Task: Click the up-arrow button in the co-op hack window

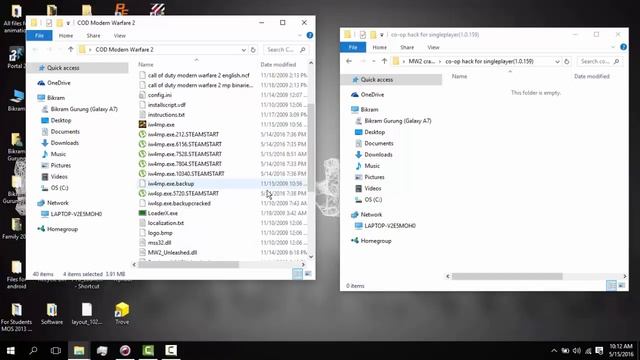Action: (x=384, y=61)
